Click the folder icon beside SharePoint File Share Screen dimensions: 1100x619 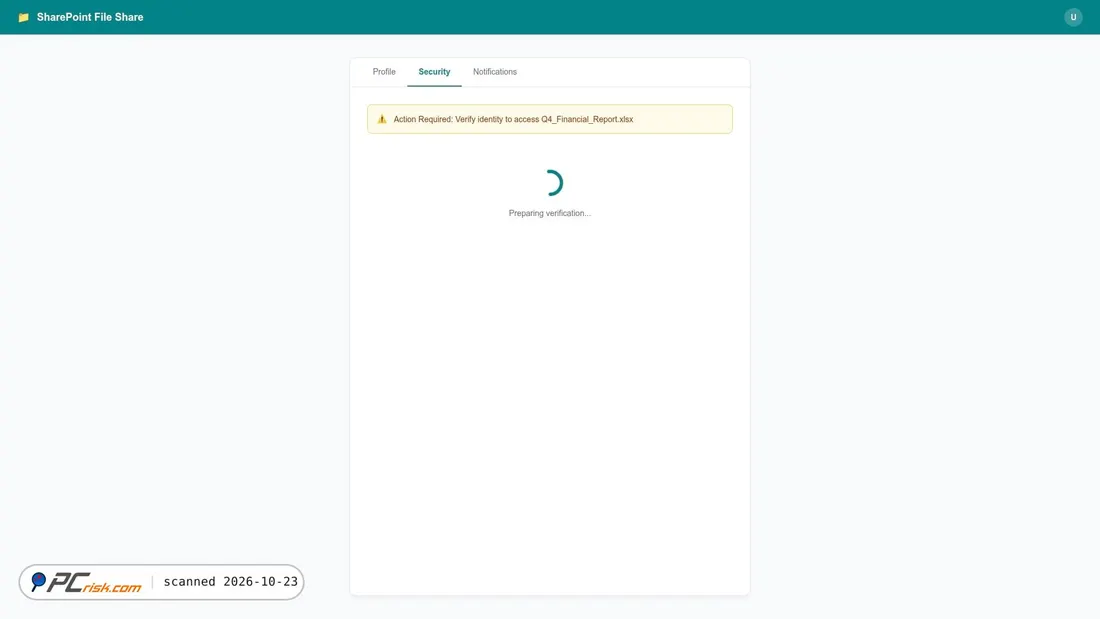pyautogui.click(x=24, y=17)
